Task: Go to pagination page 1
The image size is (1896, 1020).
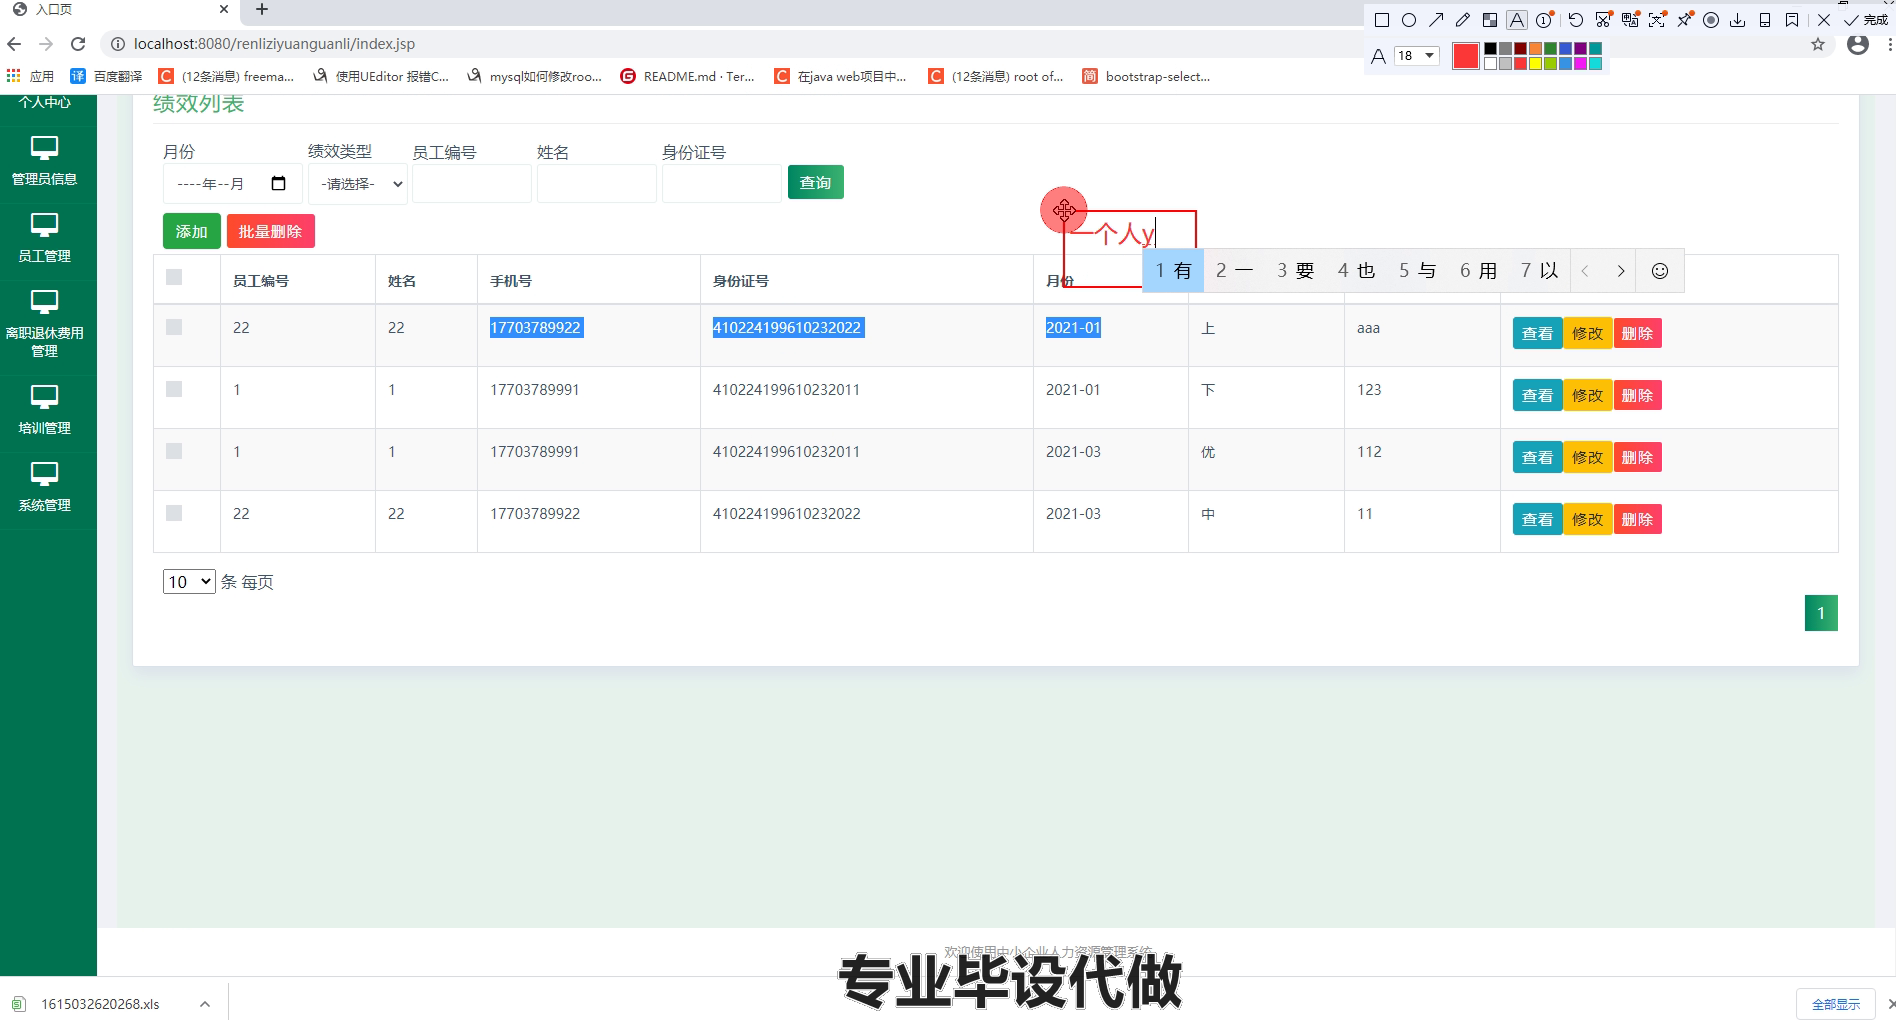Action: pos(1821,613)
